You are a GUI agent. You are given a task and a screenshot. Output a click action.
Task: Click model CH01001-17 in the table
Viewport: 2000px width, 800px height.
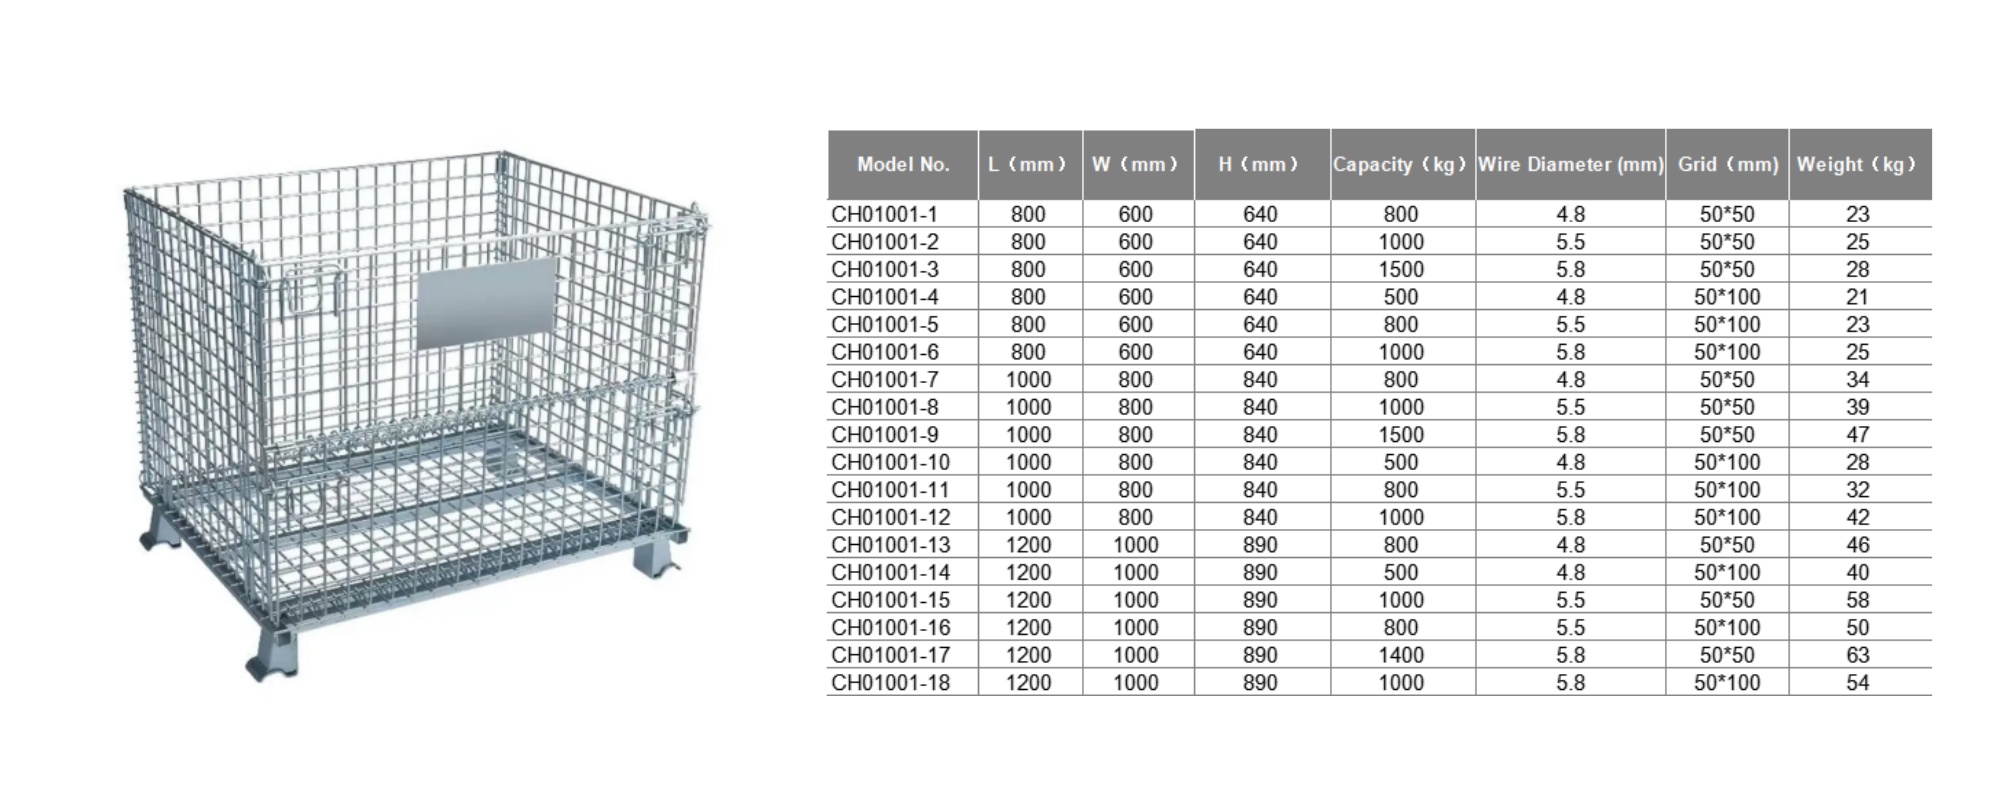tap(890, 655)
